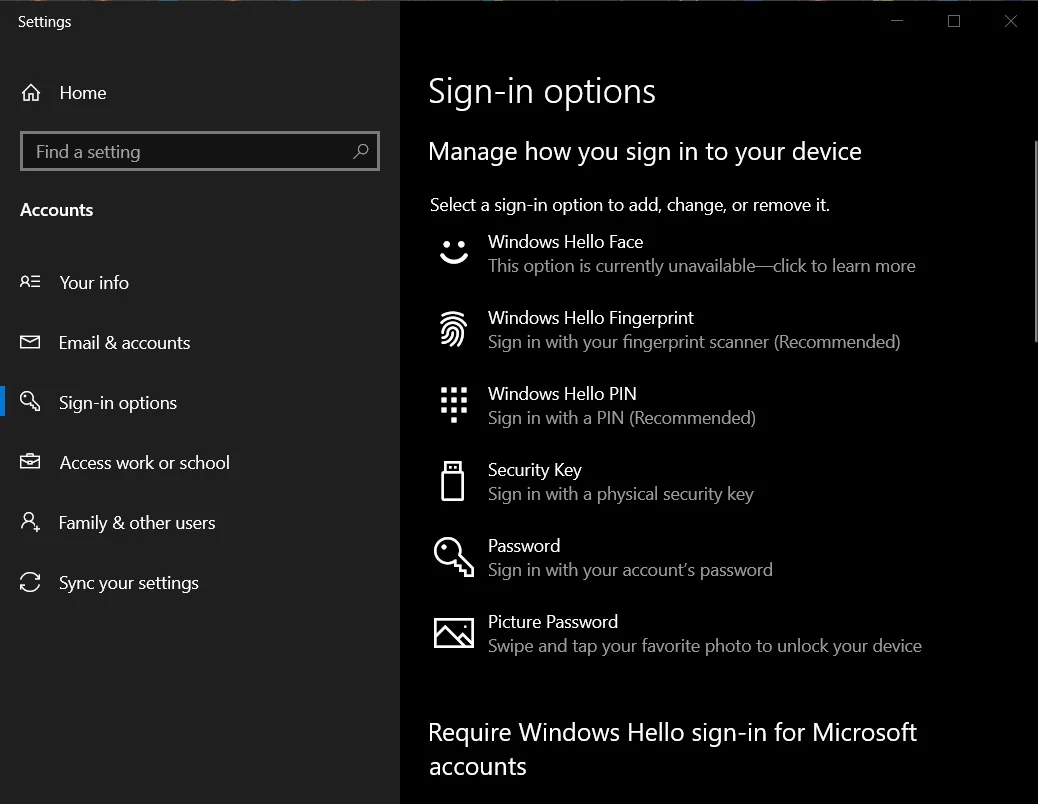This screenshot has height=804, width=1038.
Task: Click the Access work or school briefcase icon
Action: (30, 463)
